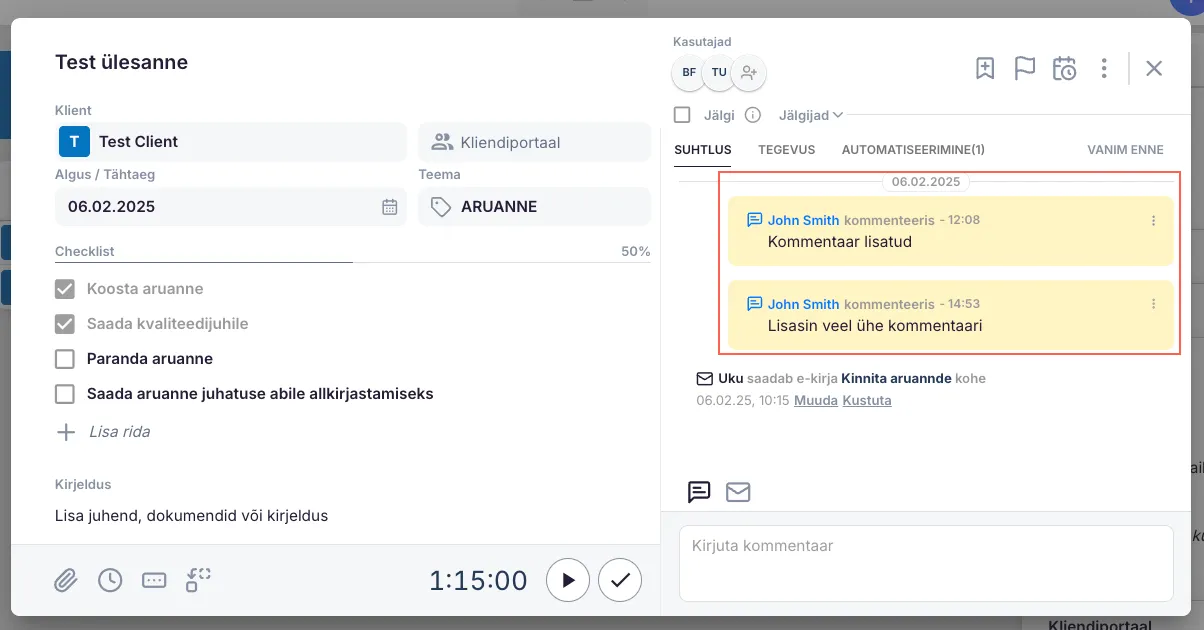Image resolution: width=1204 pixels, height=630 pixels.
Task: Open the clock time-tracking icon
Action: pos(110,580)
